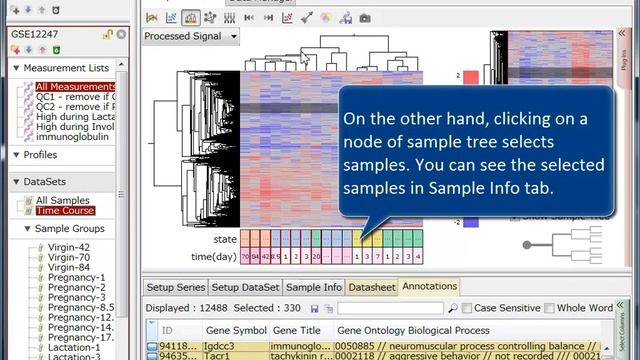Click move down arrow under GSE12247

(29, 50)
